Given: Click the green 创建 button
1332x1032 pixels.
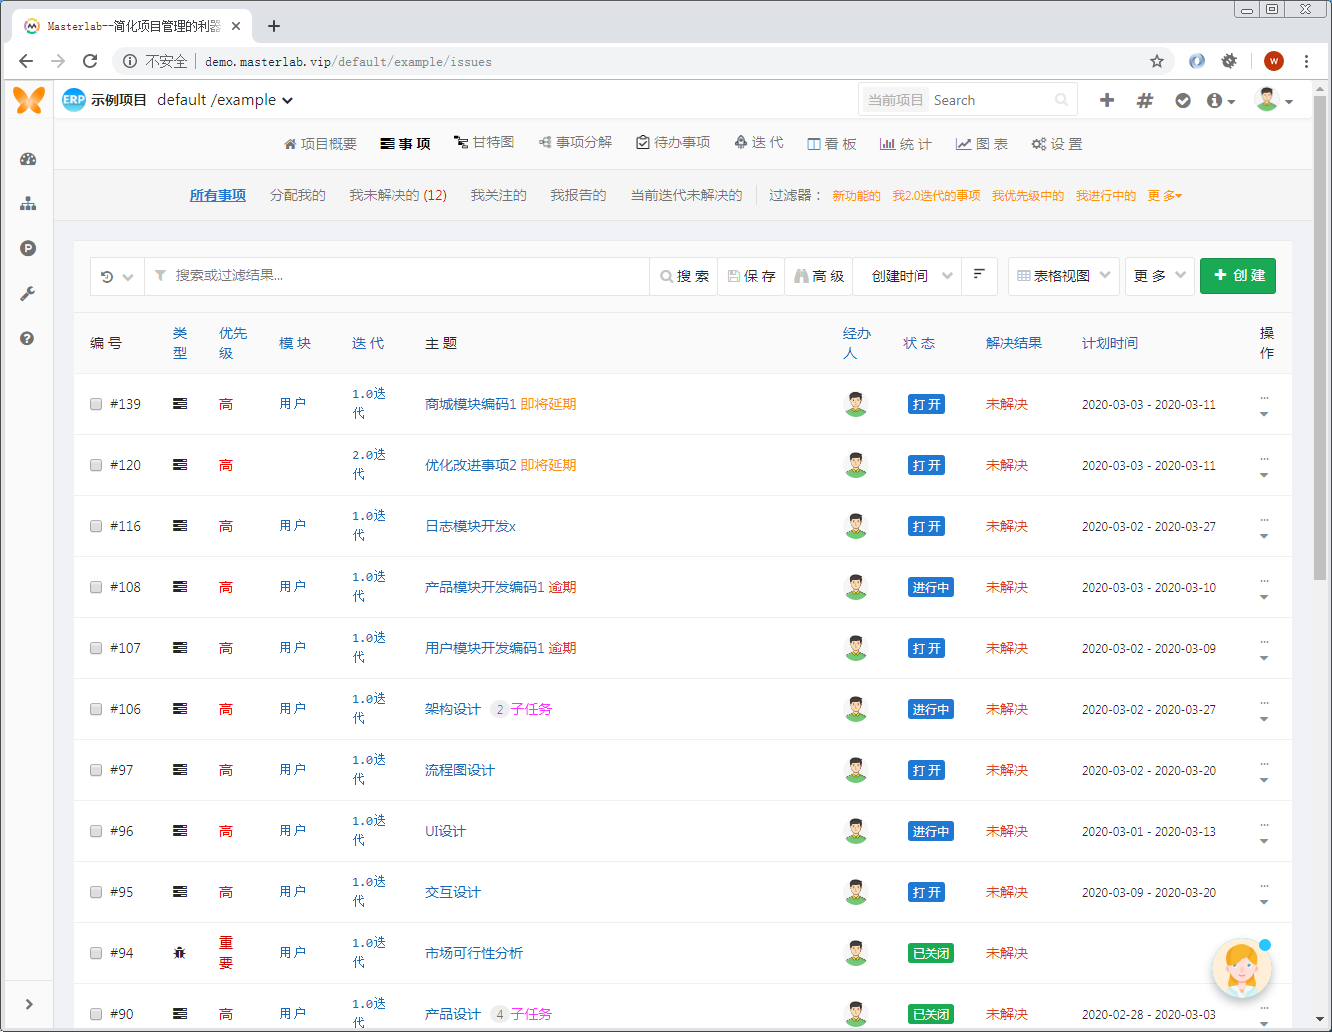Looking at the screenshot, I should pyautogui.click(x=1238, y=276).
